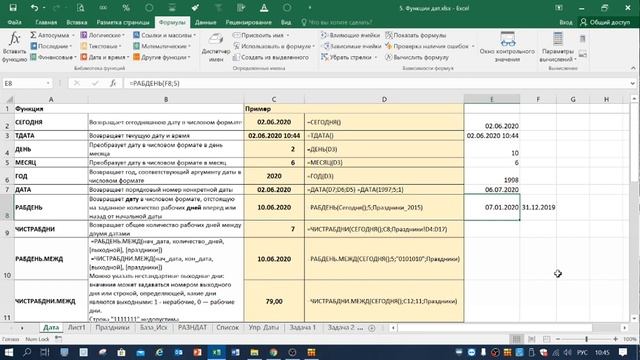Click Trace Dependents (Зависимые ячейки)
The height and width of the screenshot is (360, 640).
pos(351,46)
